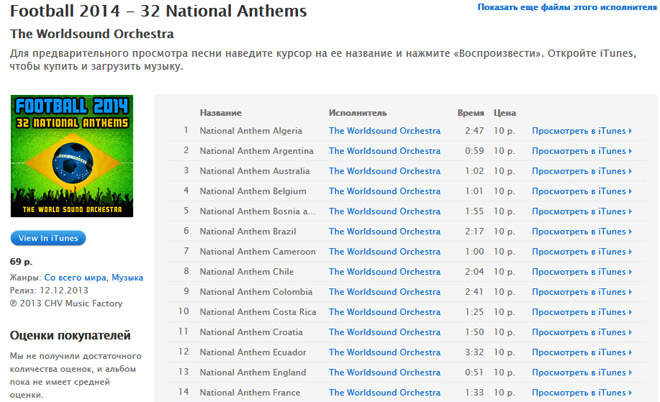The image size is (660, 402).
Task: Select track National Anthem England
Action: tap(253, 373)
